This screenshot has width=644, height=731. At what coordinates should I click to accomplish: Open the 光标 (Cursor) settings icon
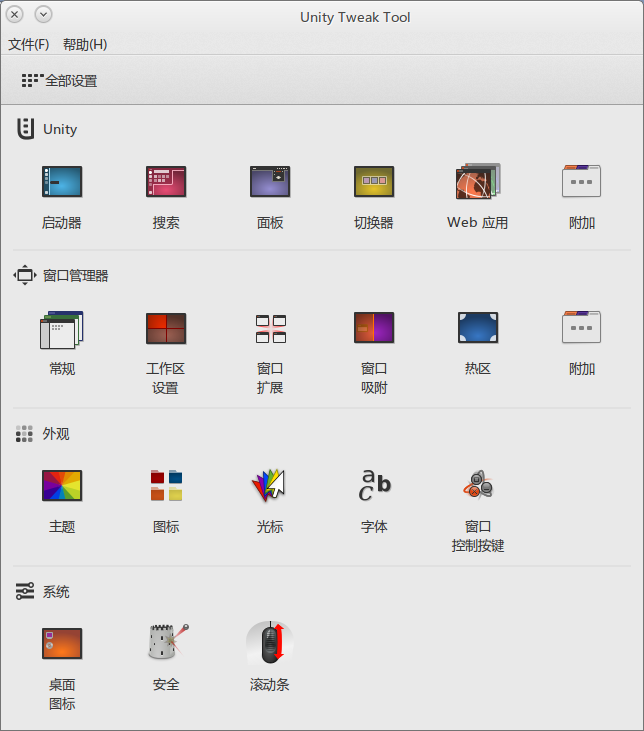pos(269,485)
